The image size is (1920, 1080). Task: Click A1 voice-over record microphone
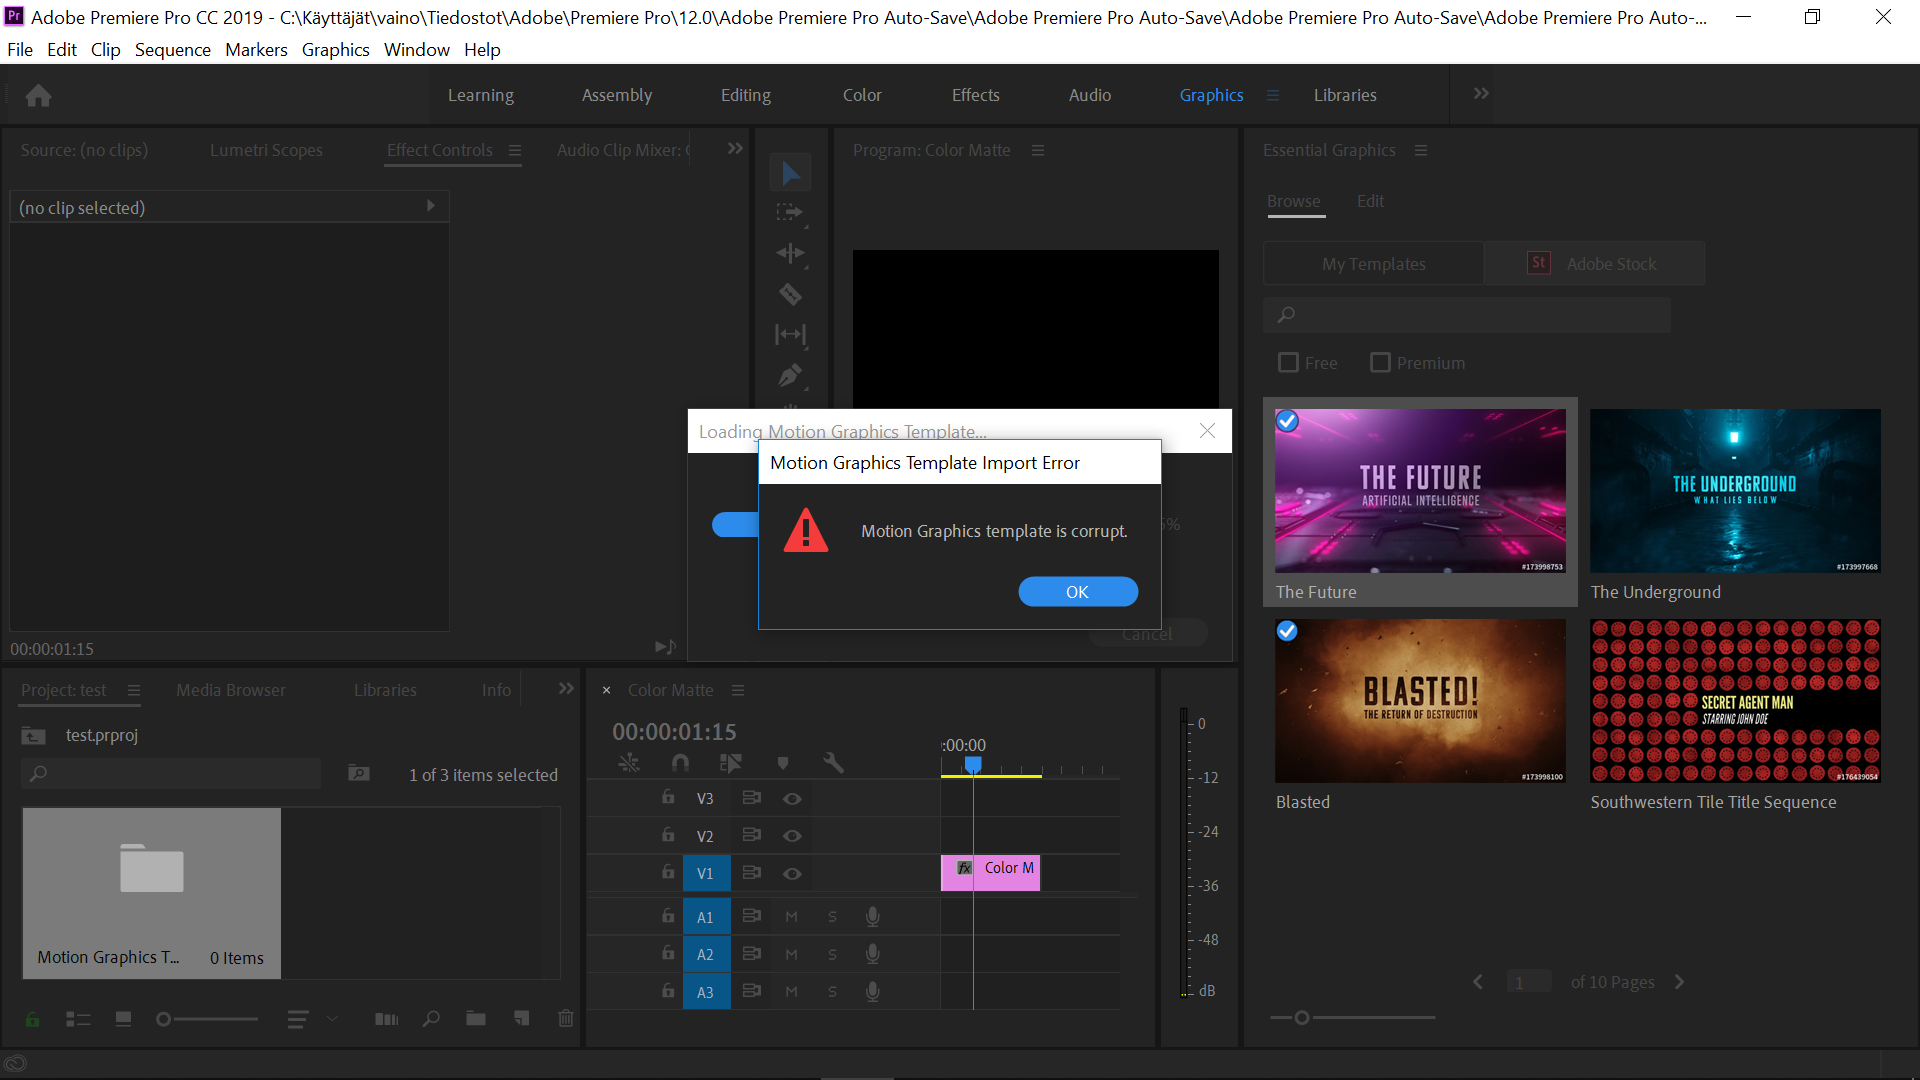(x=873, y=917)
